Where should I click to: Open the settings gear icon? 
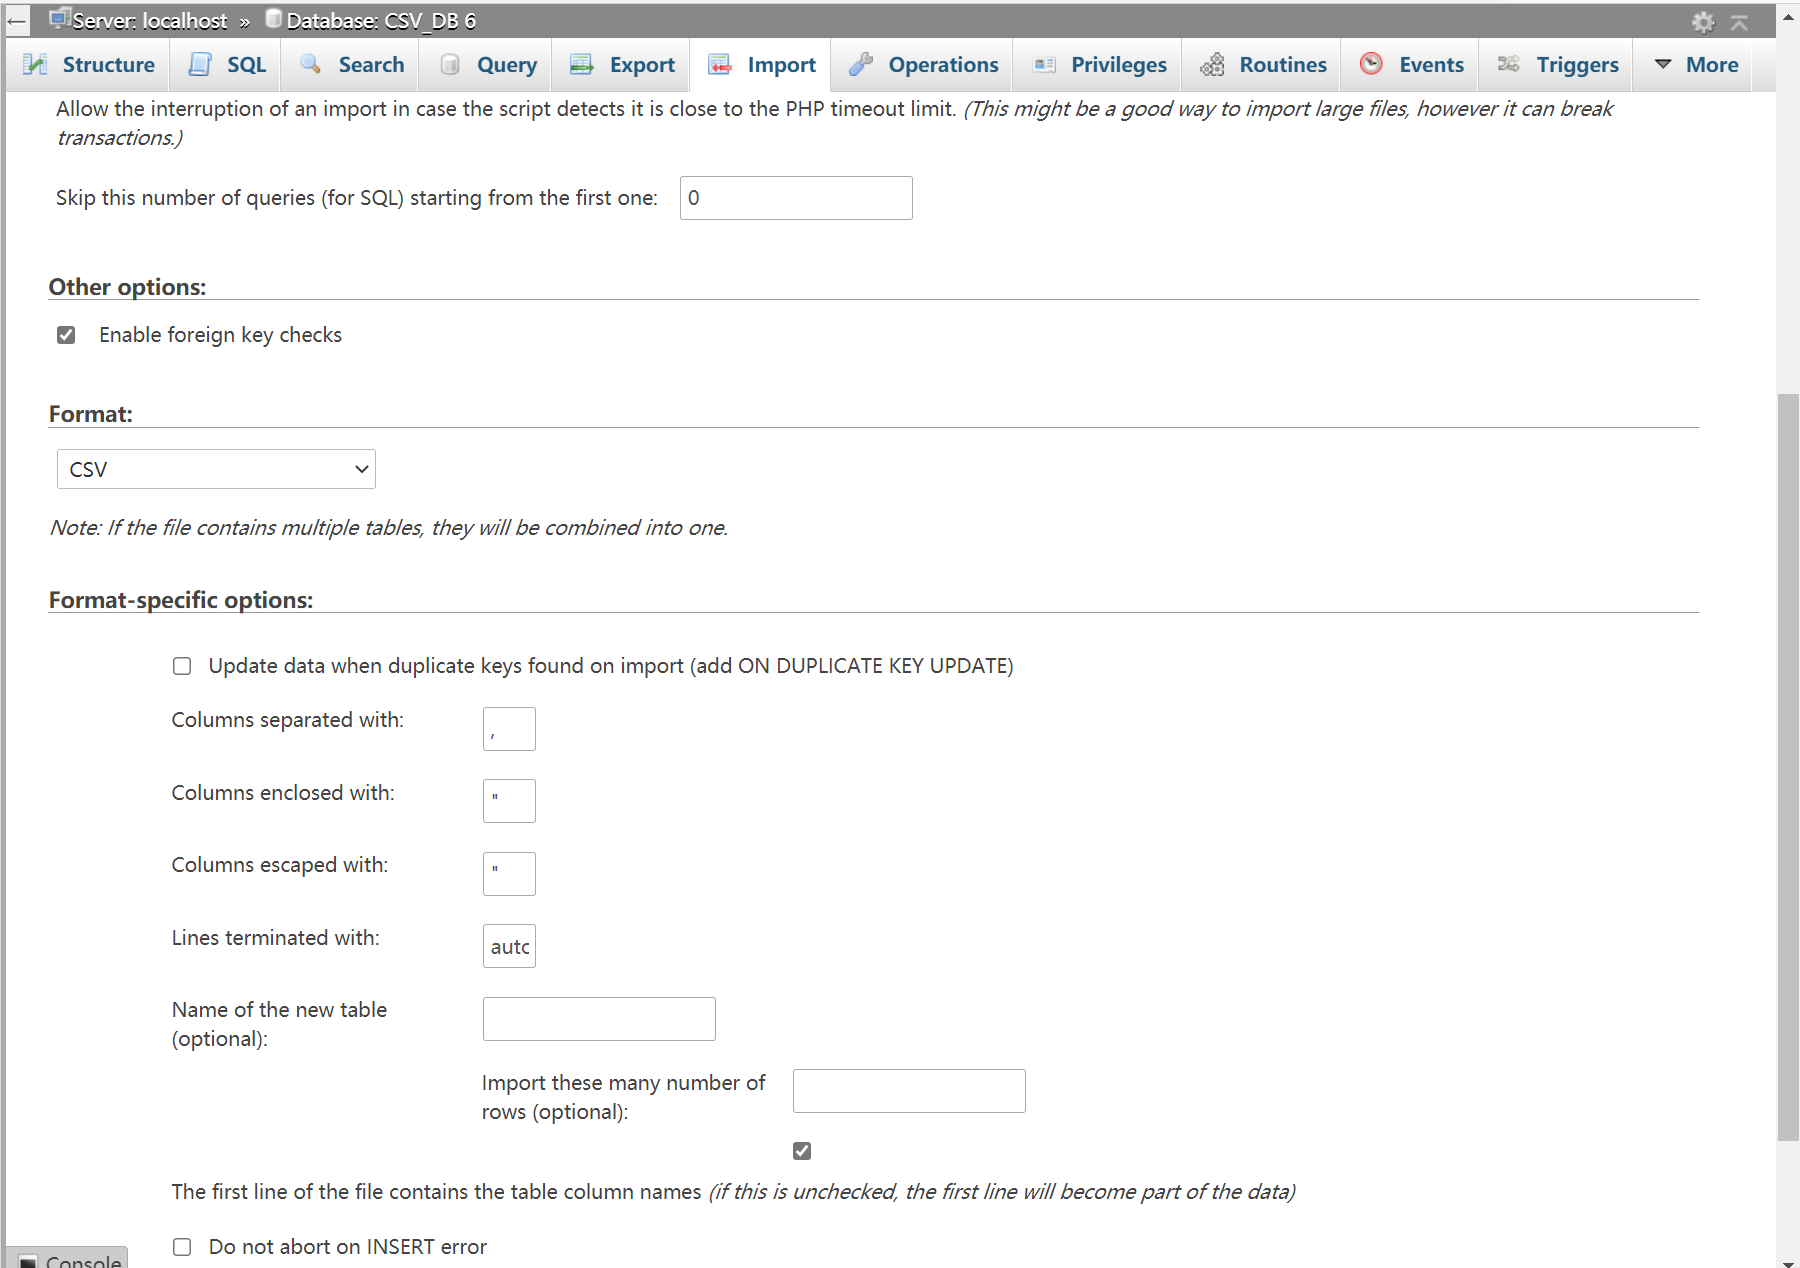click(1704, 22)
